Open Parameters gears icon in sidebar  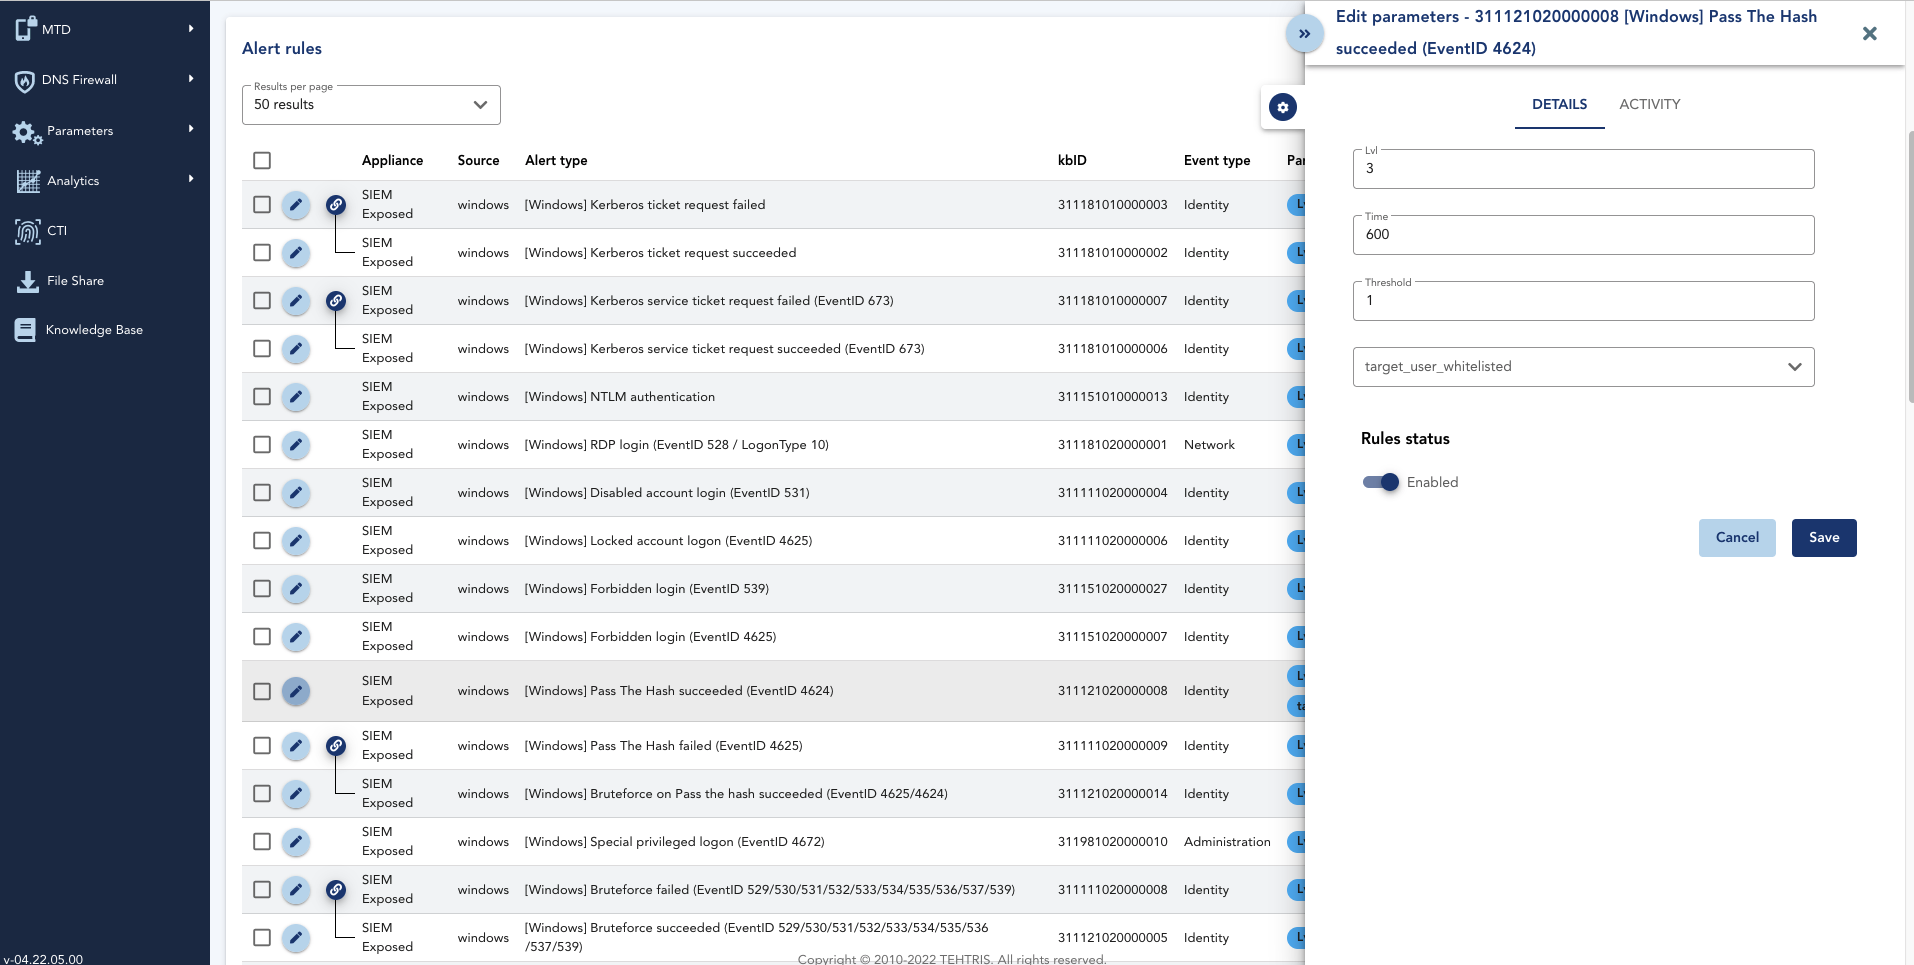coord(27,132)
